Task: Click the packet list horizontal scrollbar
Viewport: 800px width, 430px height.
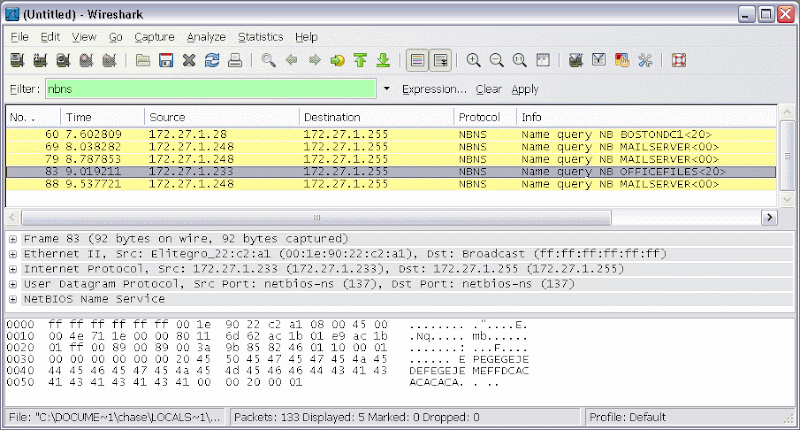Action: (316, 218)
